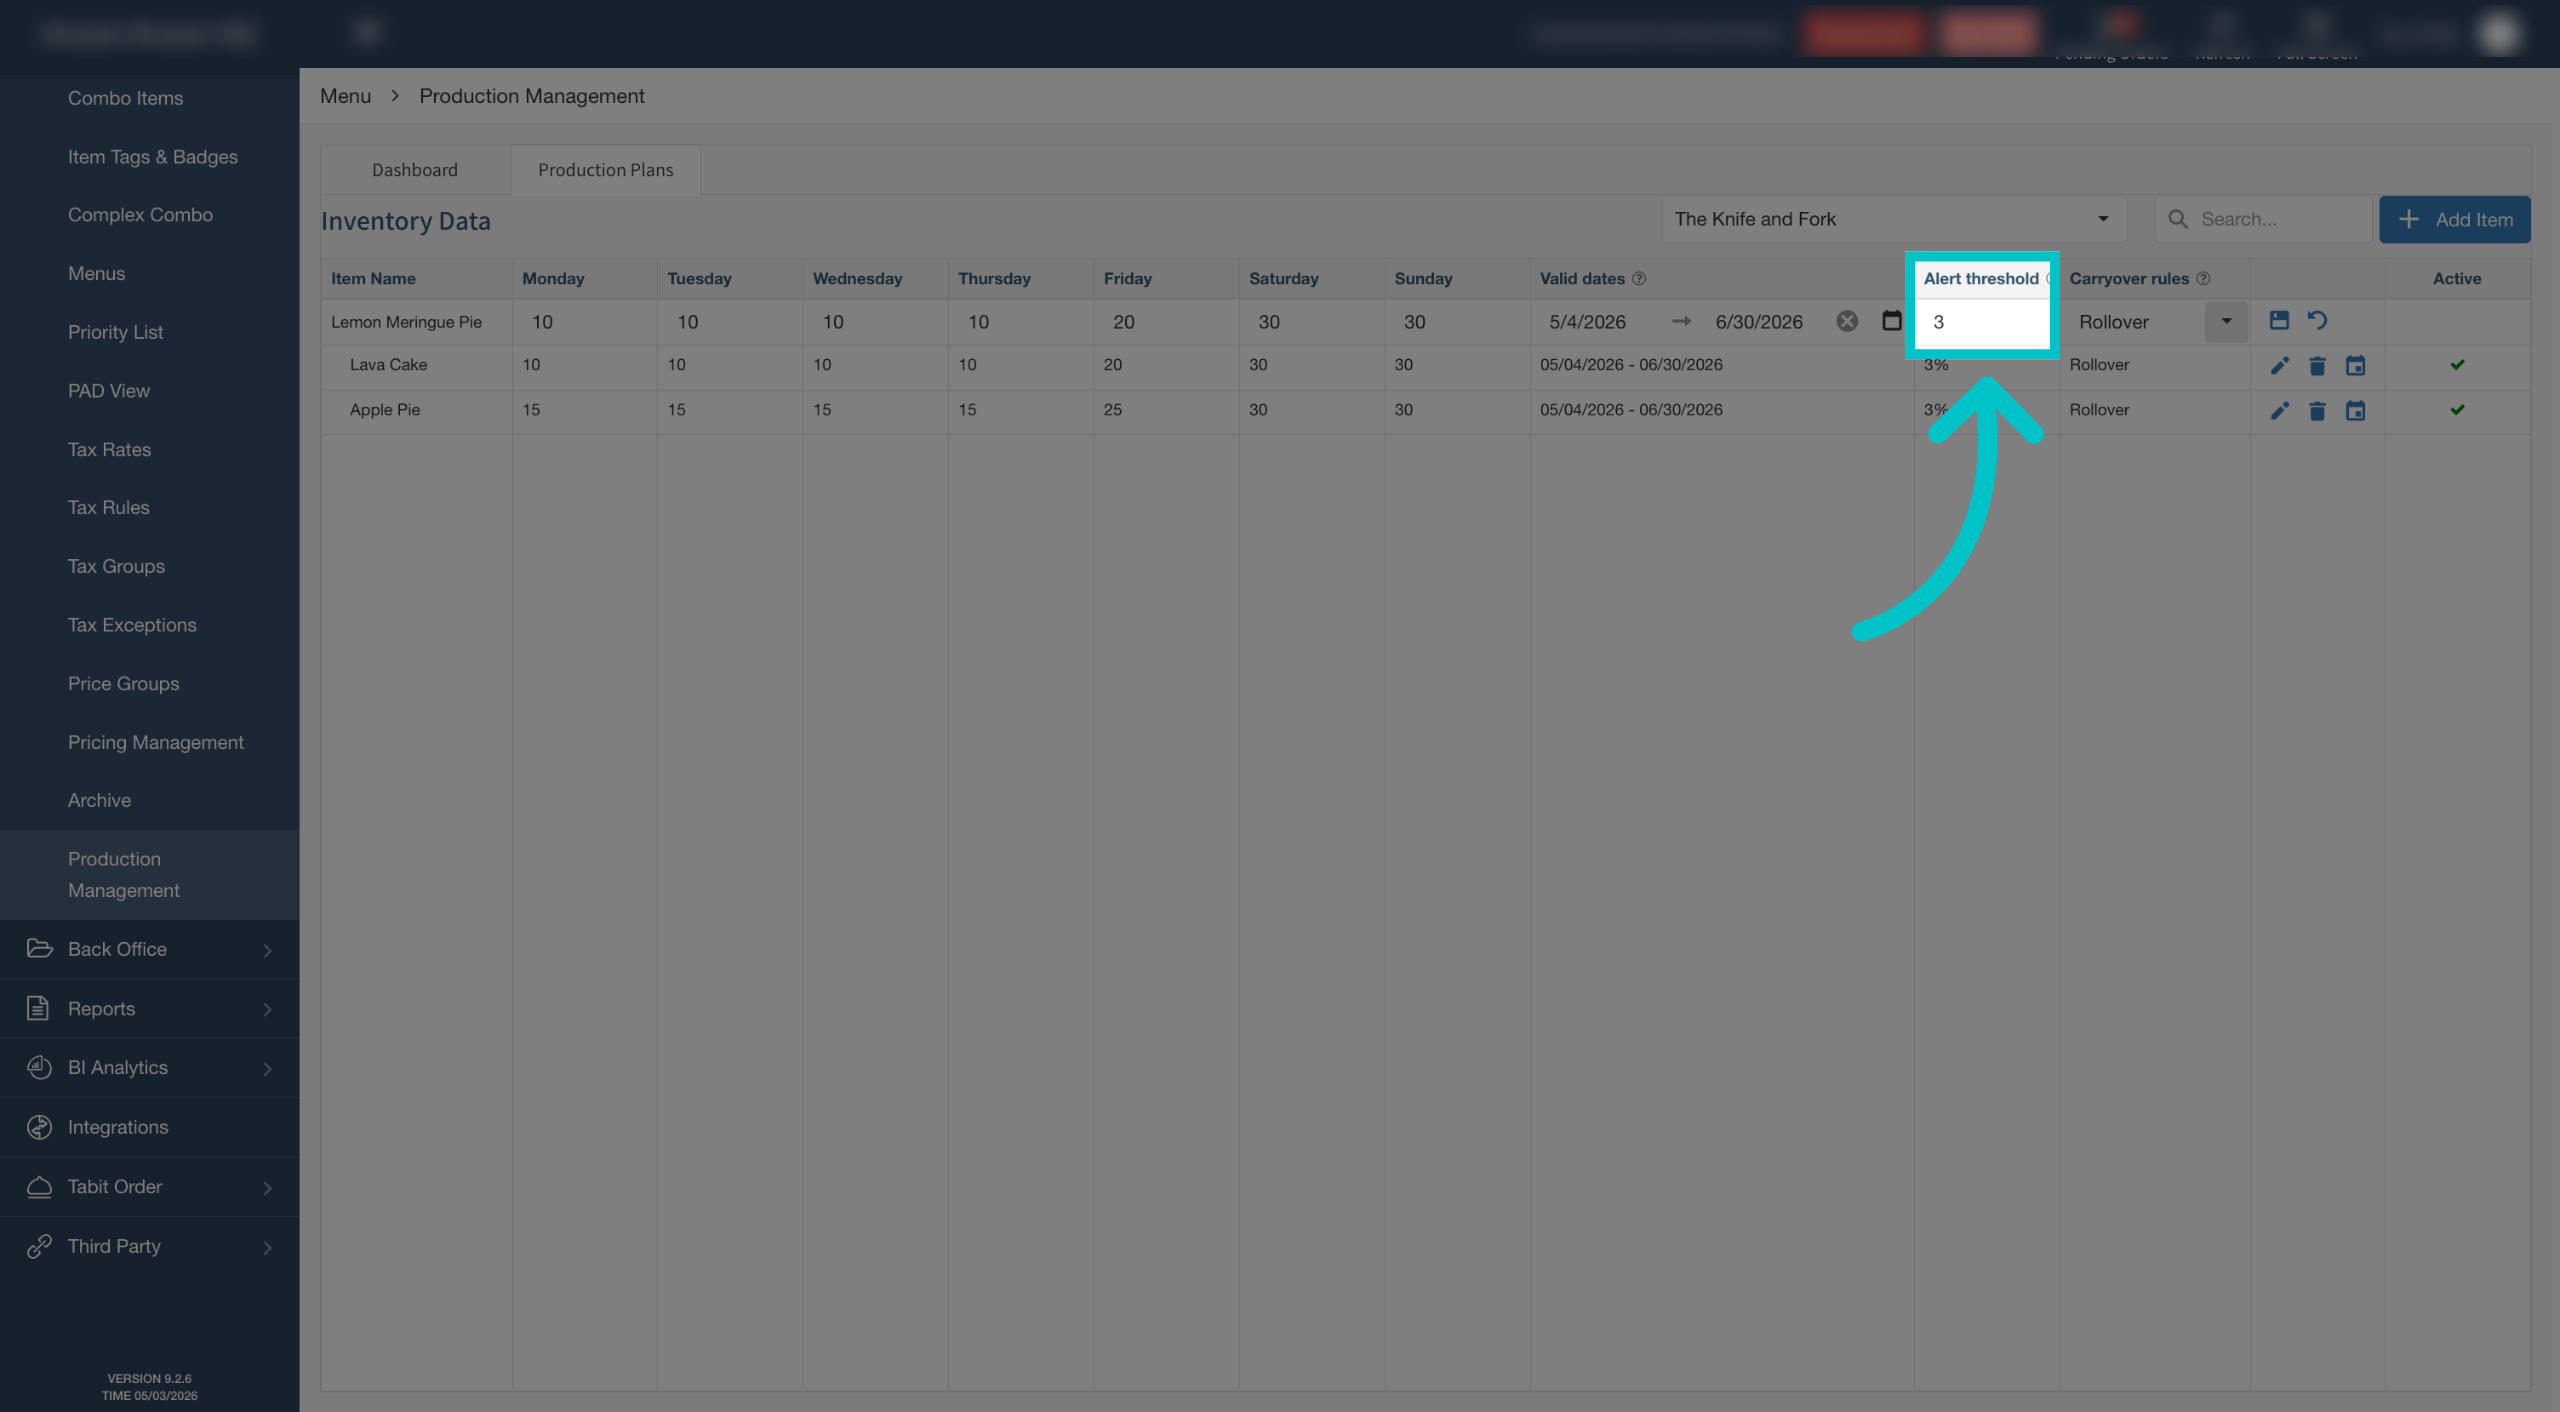The height and width of the screenshot is (1412, 2560).
Task: Click the Production Management breadcrumb
Action: tap(532, 96)
